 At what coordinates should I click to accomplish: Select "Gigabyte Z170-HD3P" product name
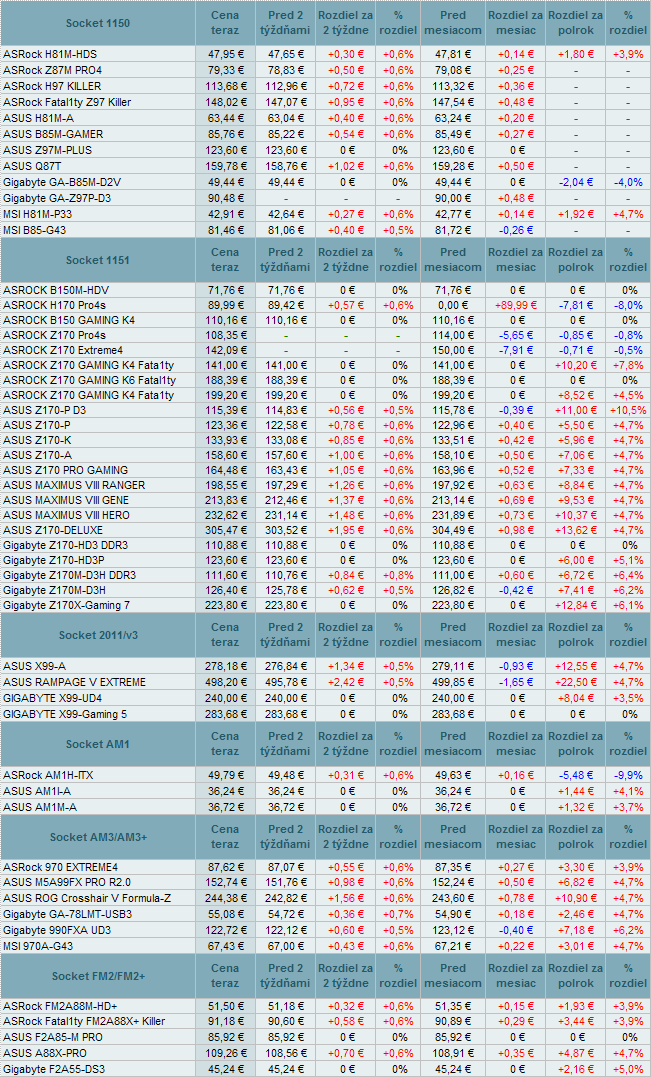pyautogui.click(x=52, y=560)
